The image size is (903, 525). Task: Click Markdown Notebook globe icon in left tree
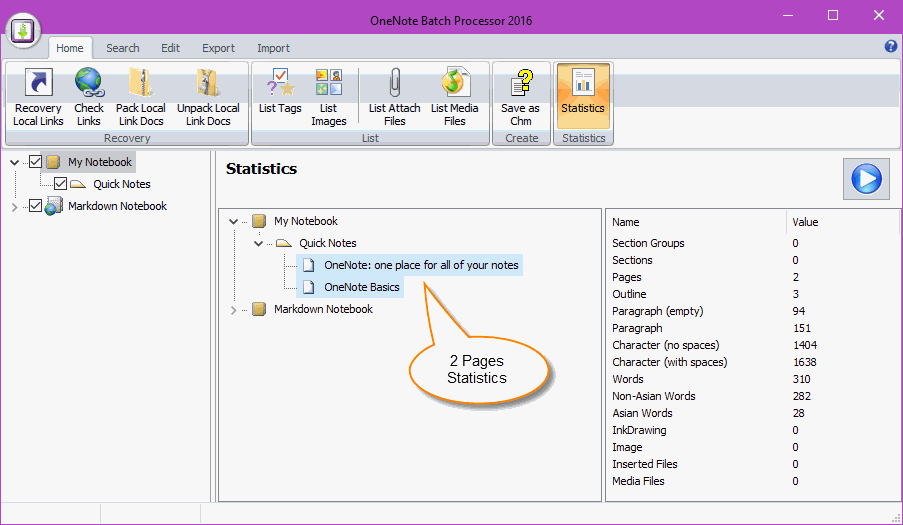click(53, 206)
